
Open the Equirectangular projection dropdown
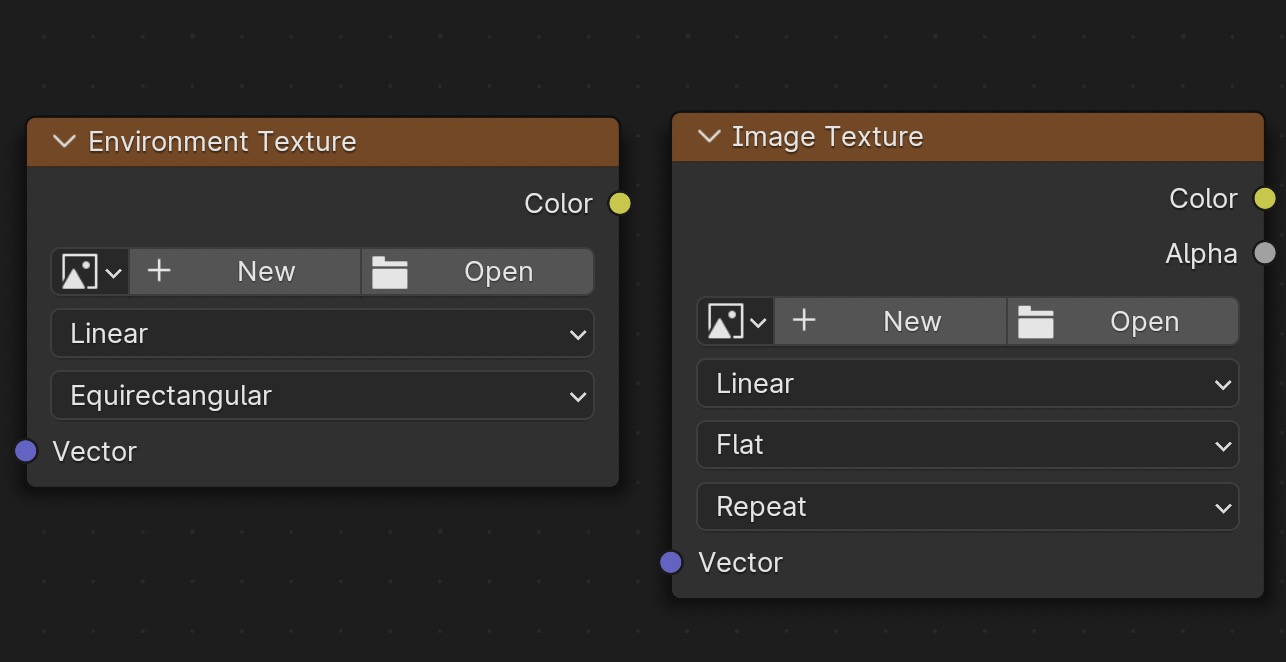[322, 396]
